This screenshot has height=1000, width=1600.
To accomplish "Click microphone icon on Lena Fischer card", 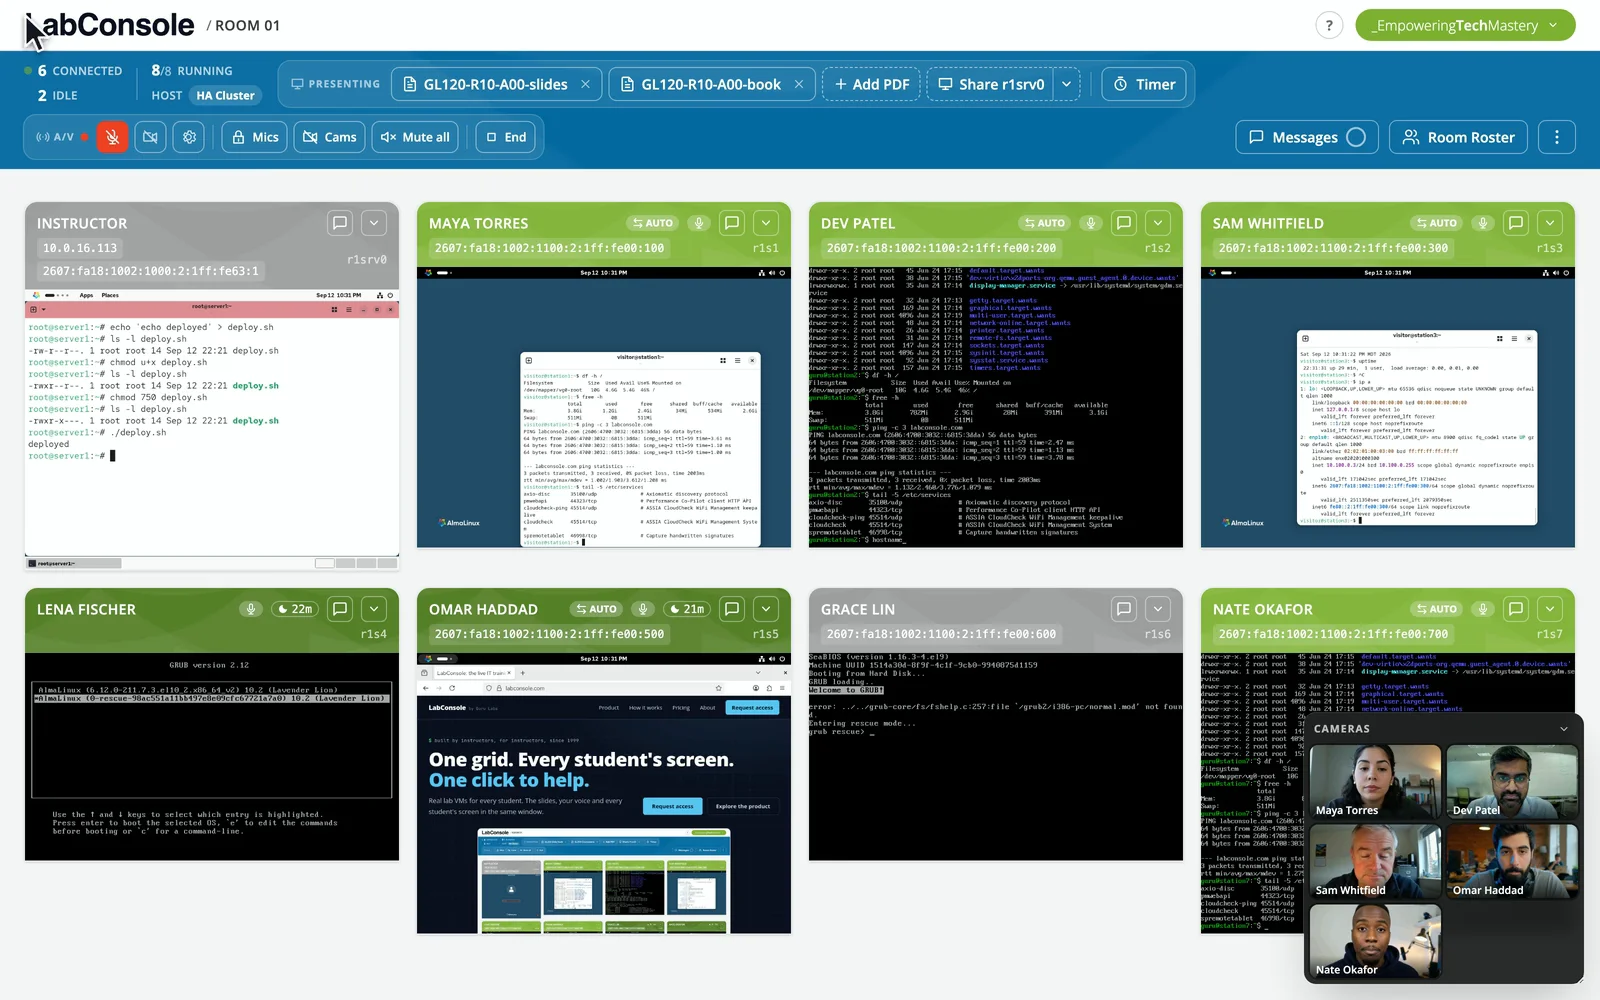I will (x=251, y=609).
